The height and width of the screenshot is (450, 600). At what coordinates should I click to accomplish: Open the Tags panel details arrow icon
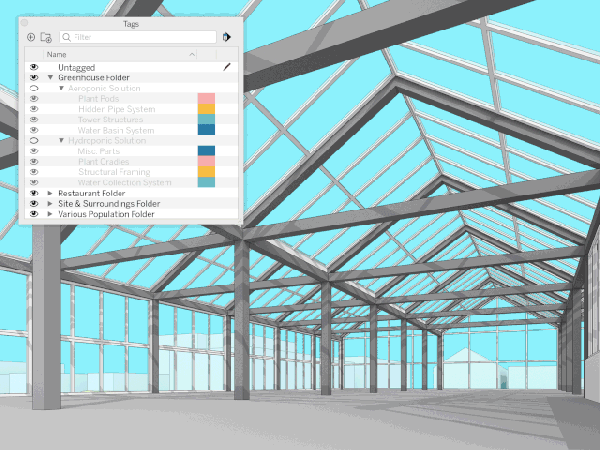point(227,37)
